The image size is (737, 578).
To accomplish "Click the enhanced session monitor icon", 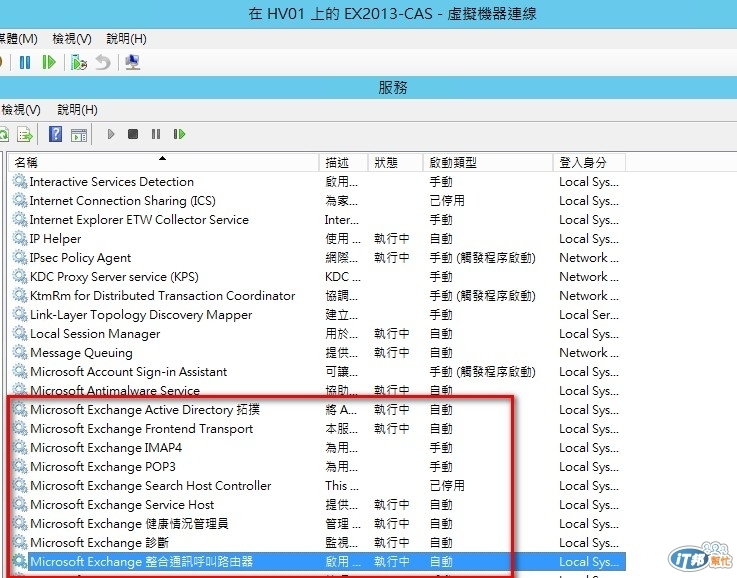I will point(133,62).
